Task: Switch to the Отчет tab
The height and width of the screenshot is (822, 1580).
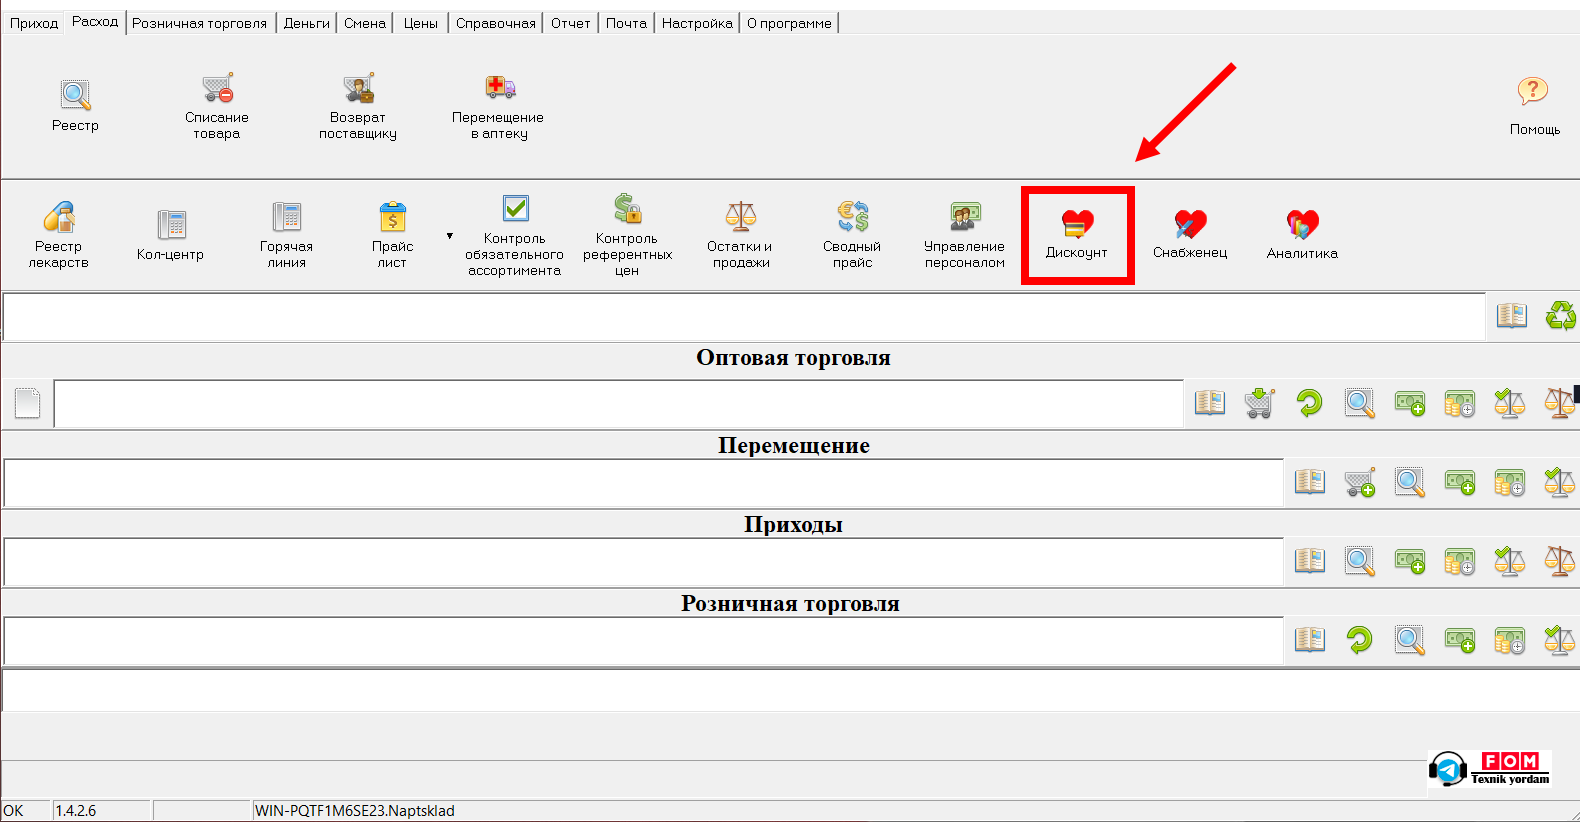Action: click(x=571, y=23)
